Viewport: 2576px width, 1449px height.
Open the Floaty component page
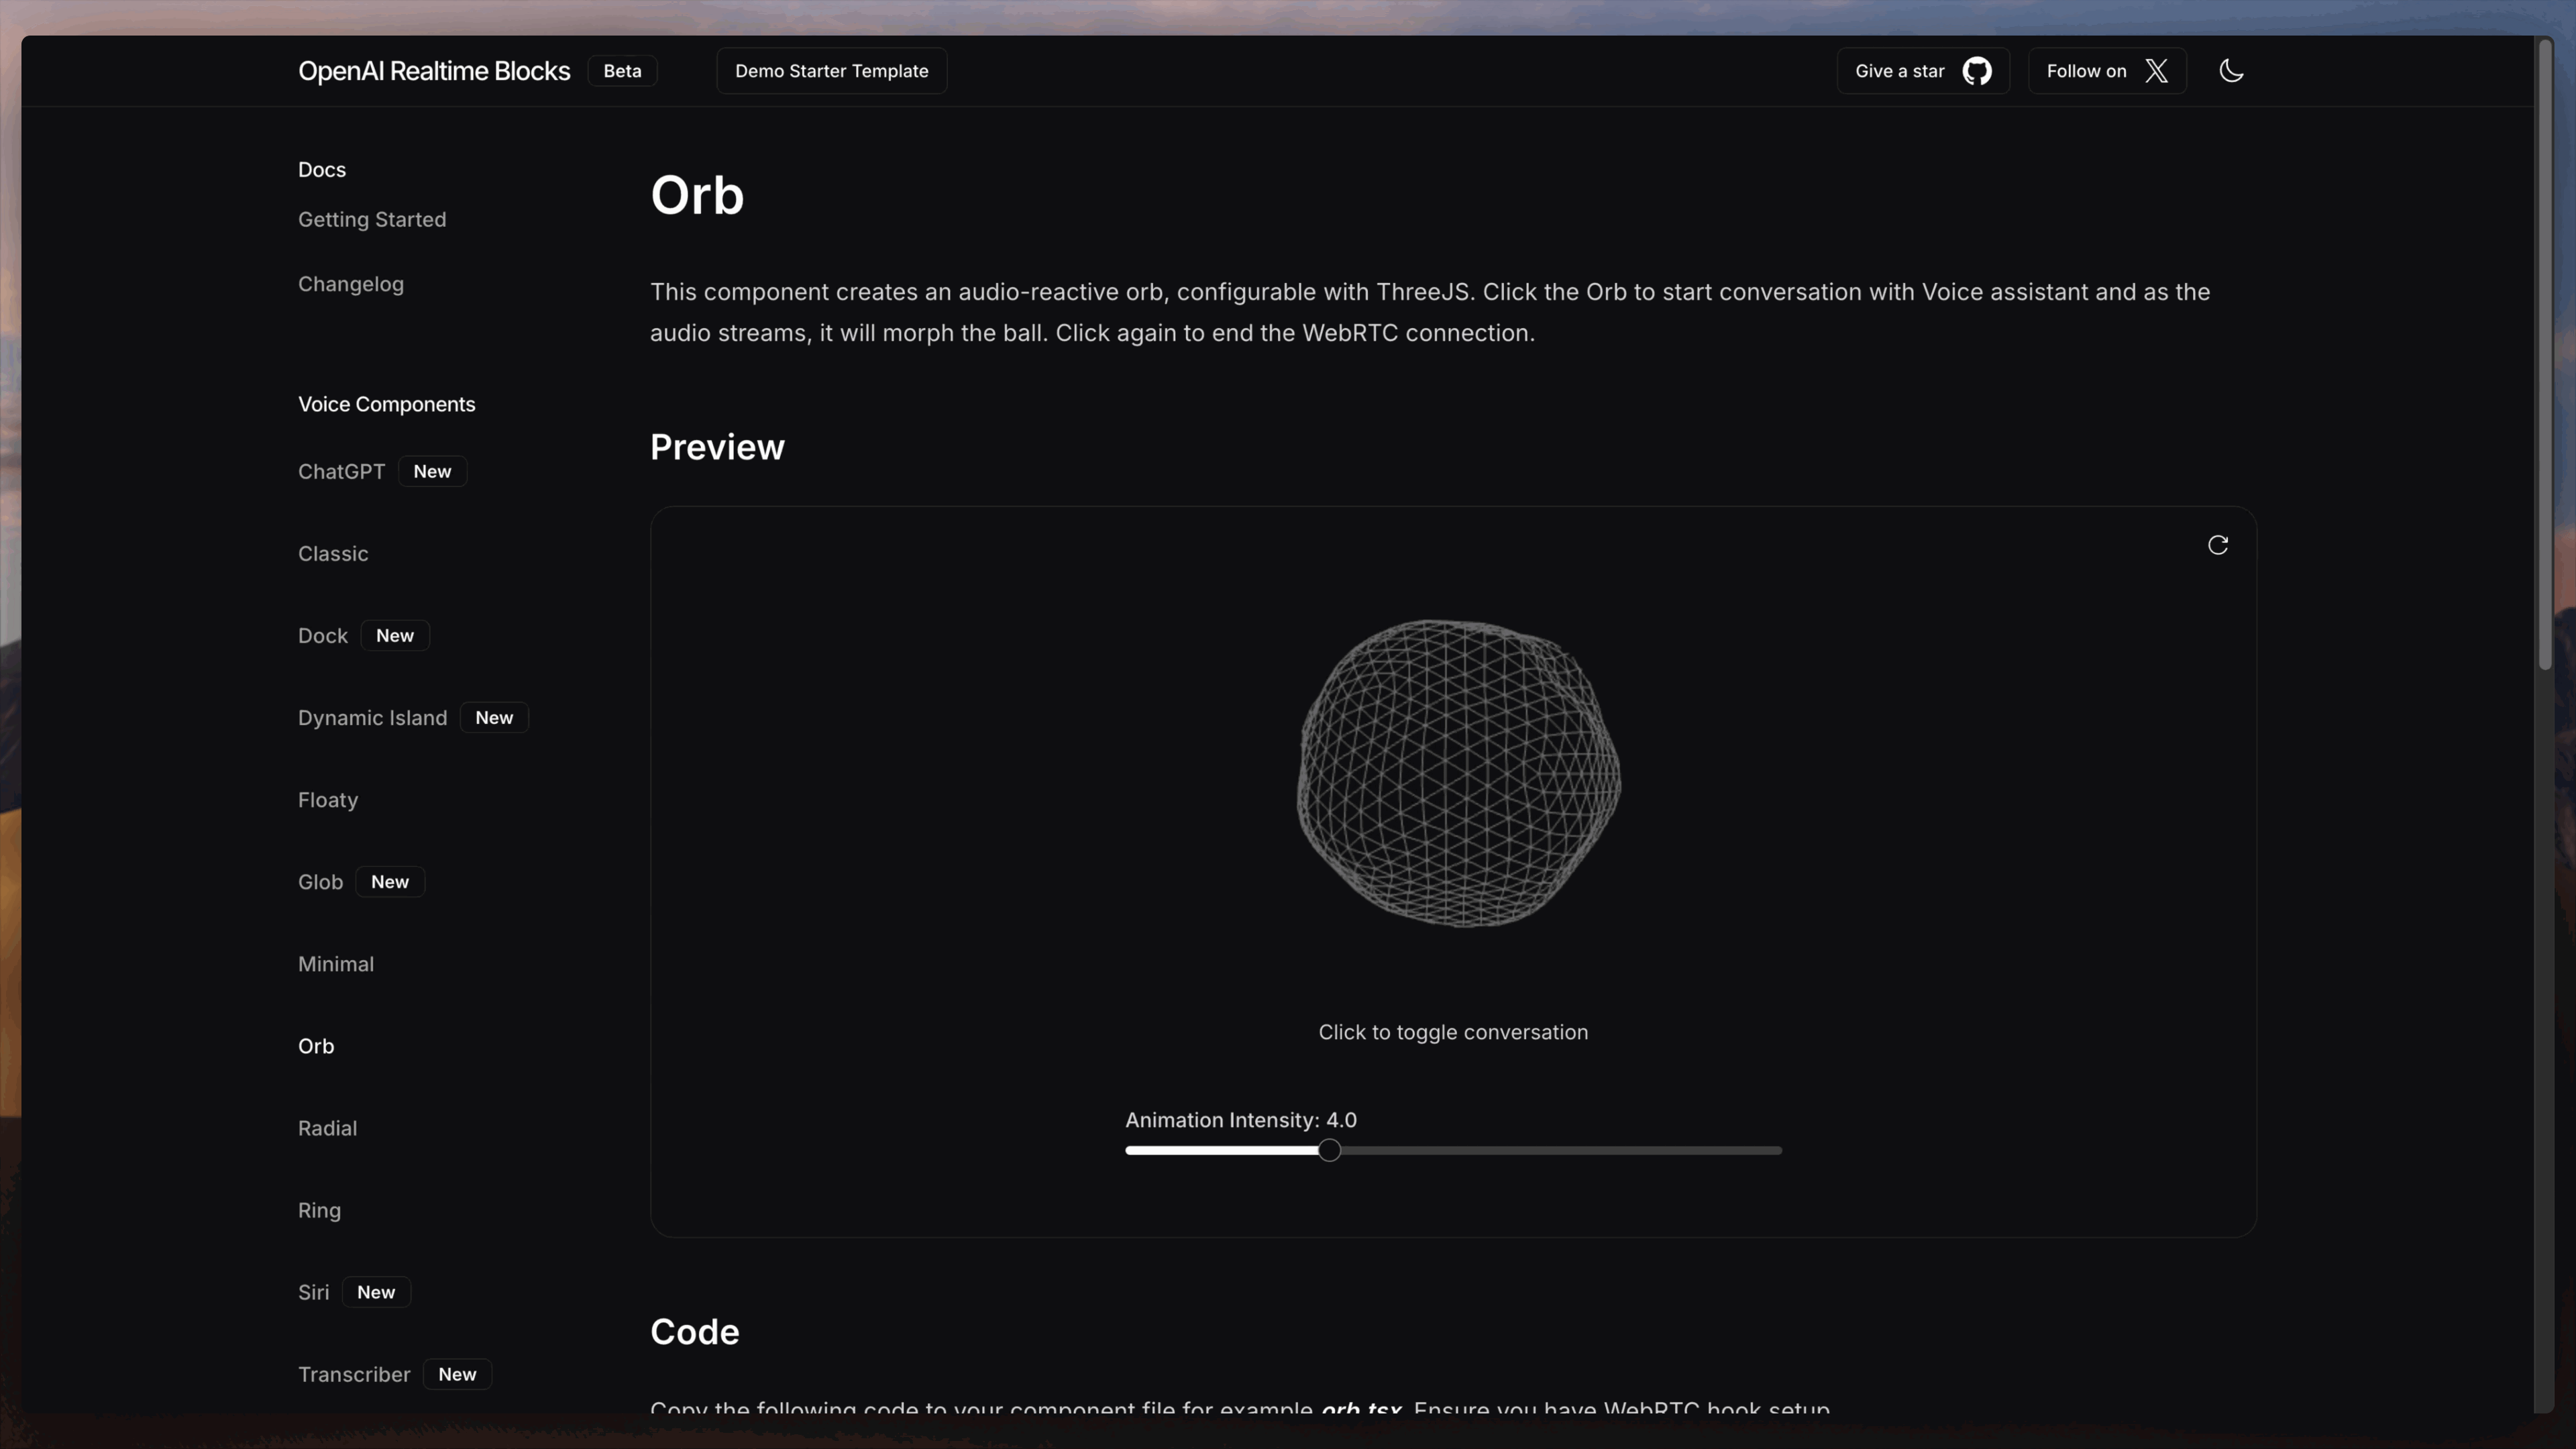point(328,800)
